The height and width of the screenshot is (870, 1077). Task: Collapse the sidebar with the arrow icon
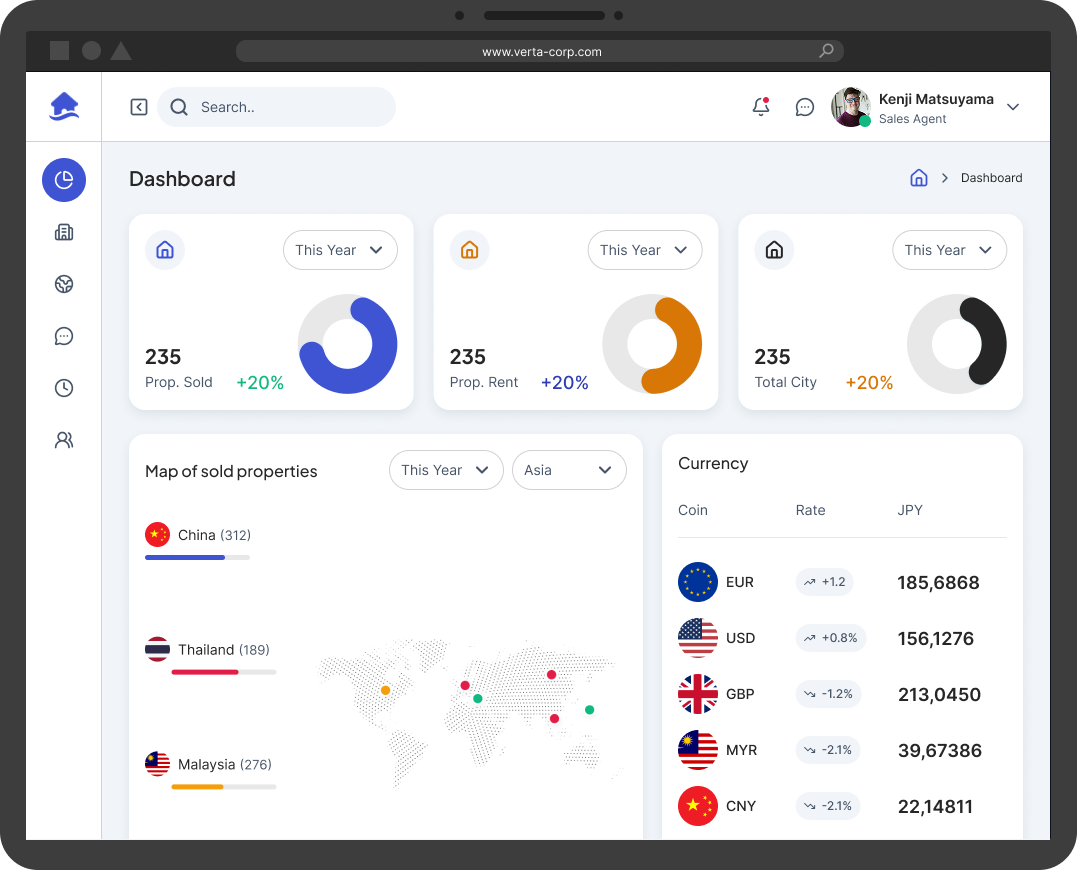(139, 107)
